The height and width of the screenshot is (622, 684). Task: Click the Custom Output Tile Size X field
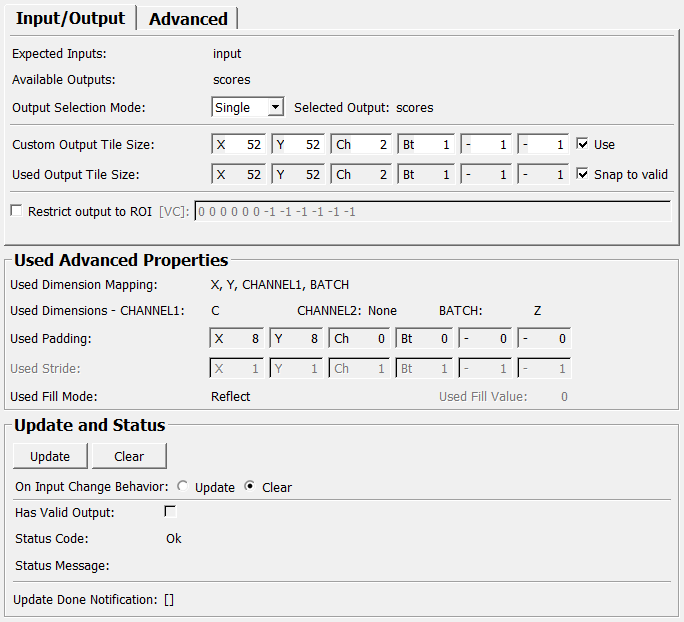tap(240, 145)
